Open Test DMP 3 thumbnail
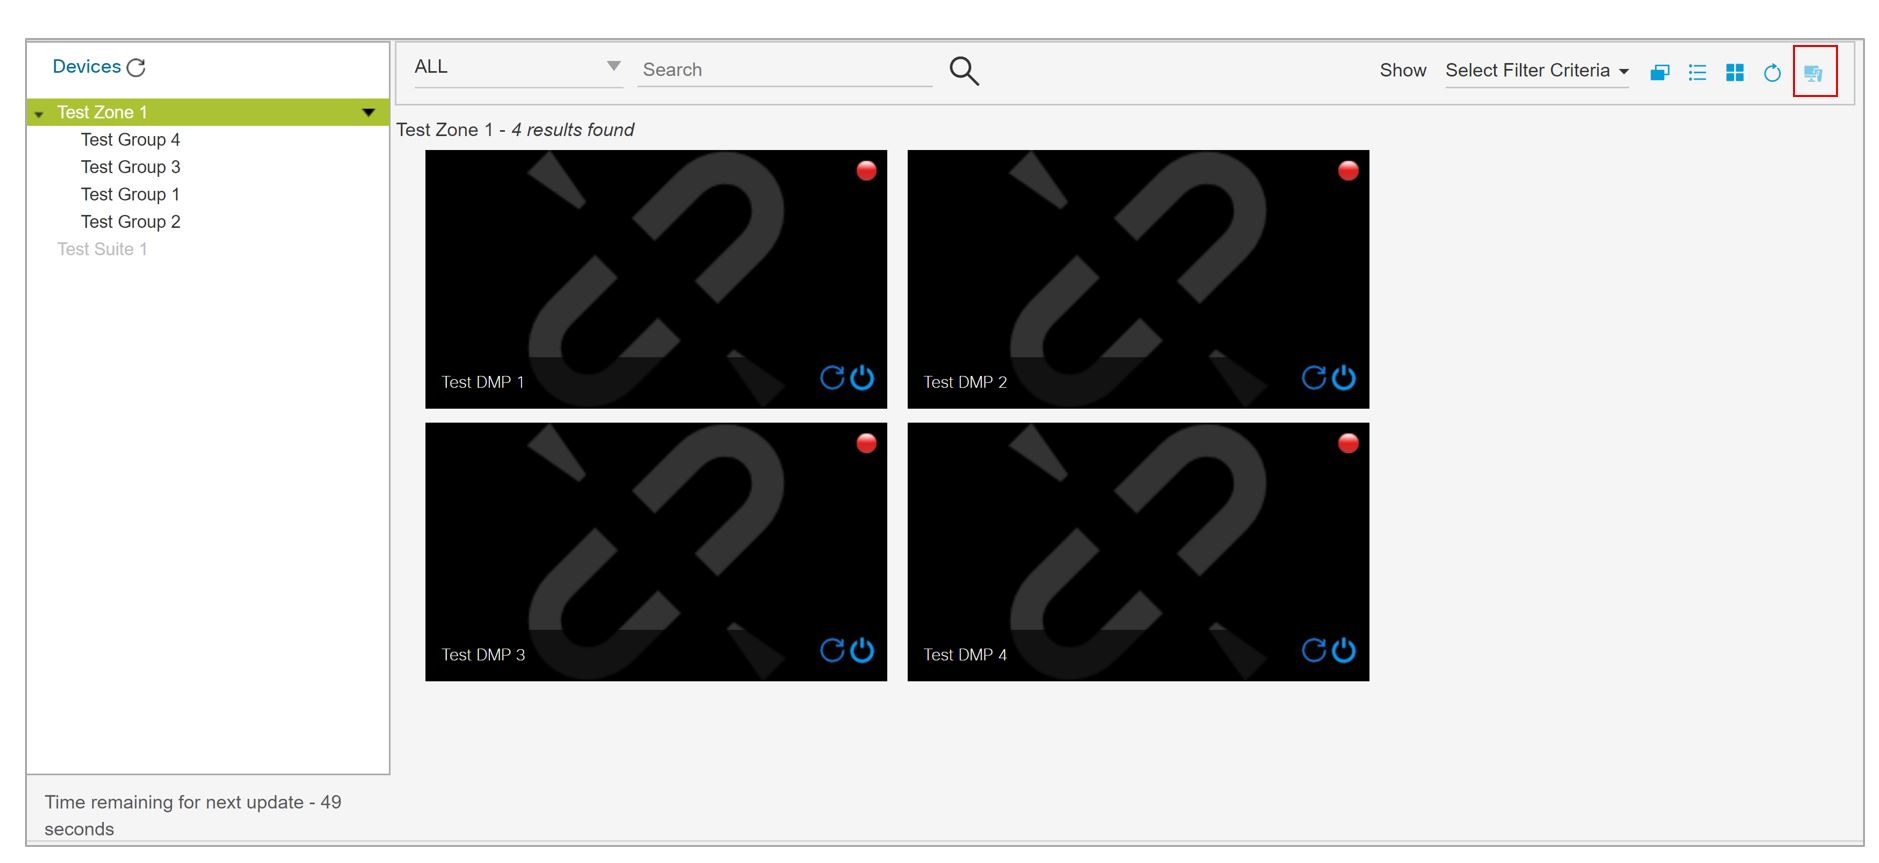Screen dimensions: 1879x863 tap(656, 552)
